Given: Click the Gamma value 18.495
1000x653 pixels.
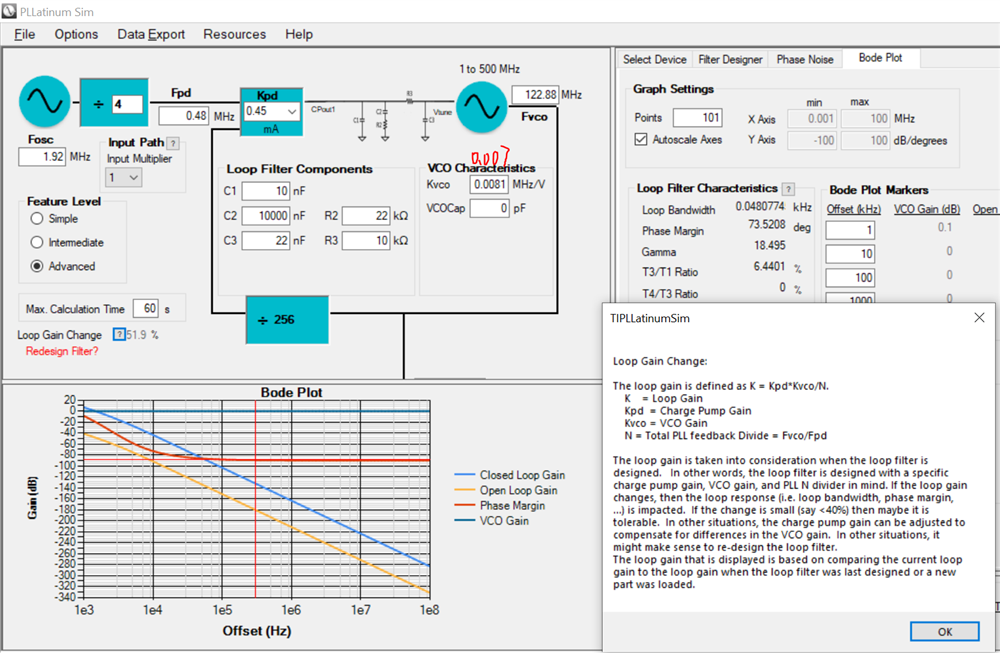Looking at the screenshot, I should [770, 246].
